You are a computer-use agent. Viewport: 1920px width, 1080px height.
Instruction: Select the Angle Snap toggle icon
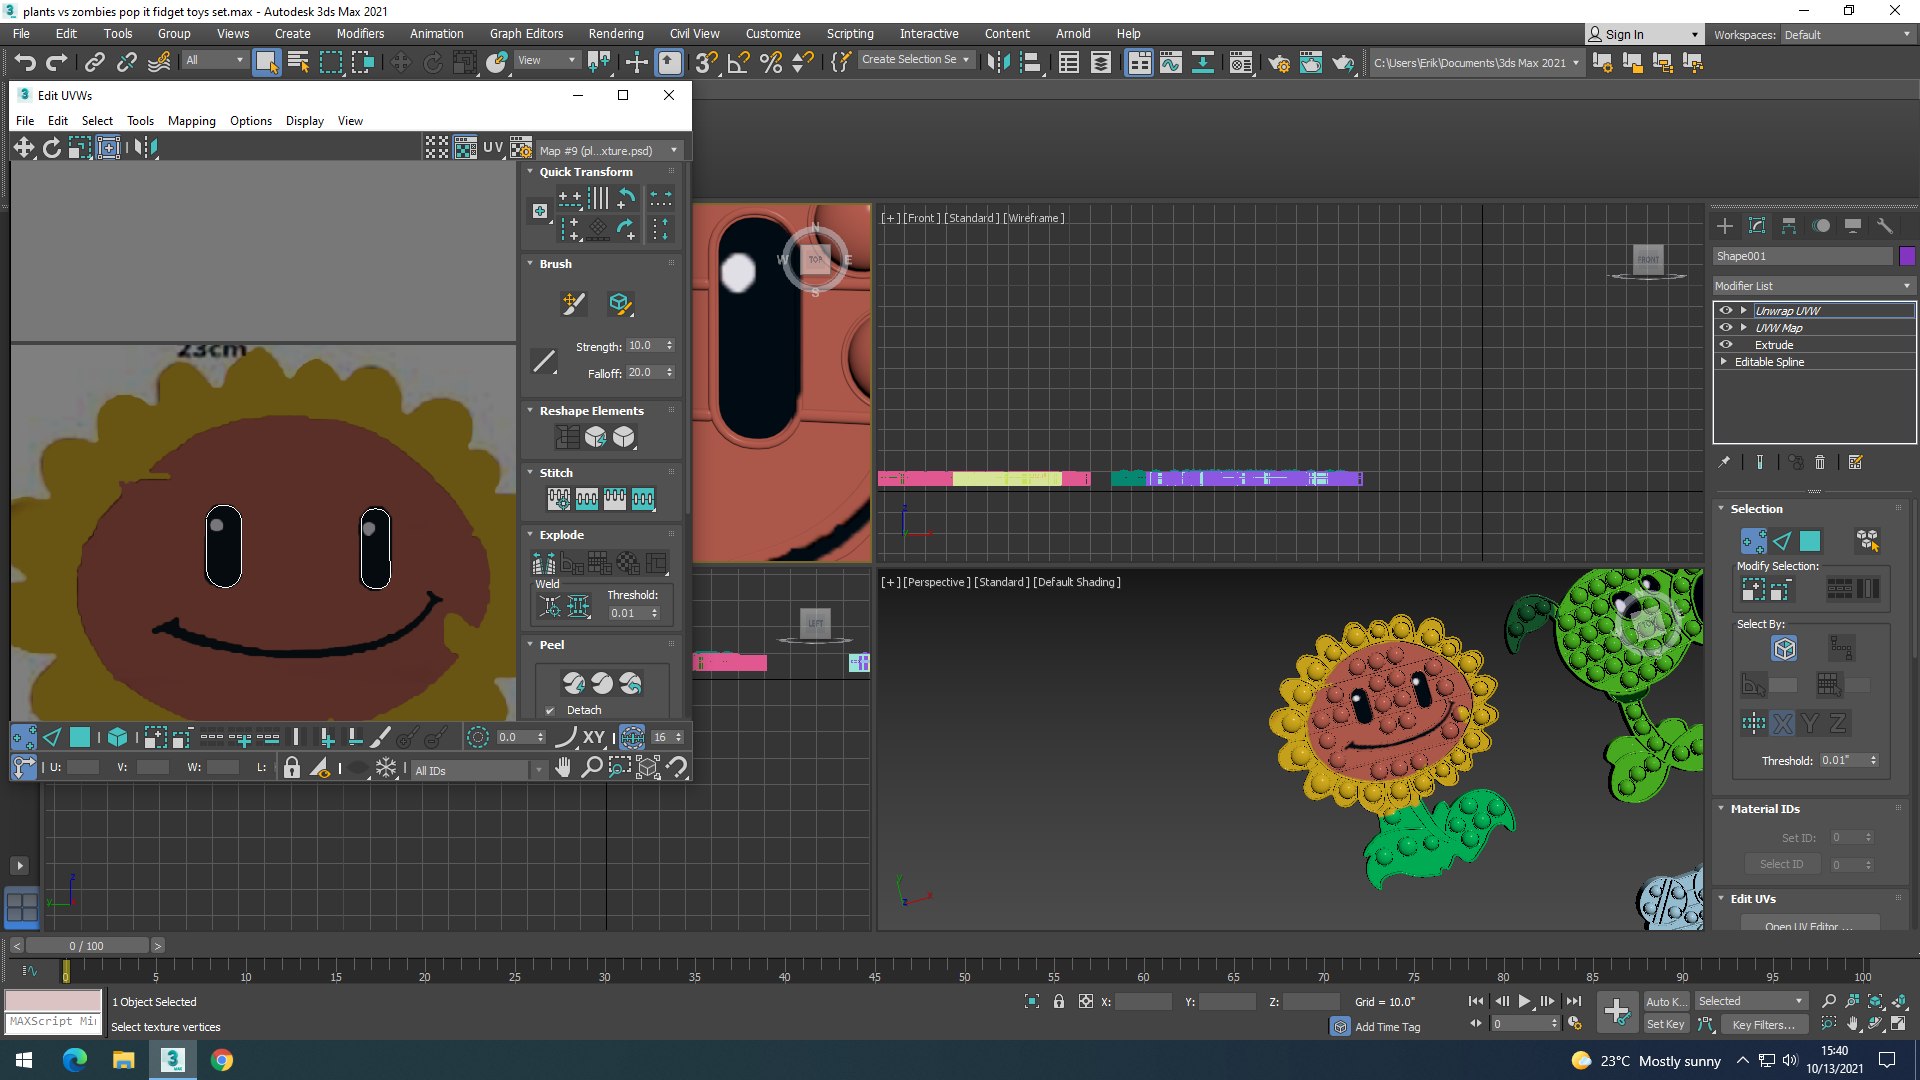point(738,63)
